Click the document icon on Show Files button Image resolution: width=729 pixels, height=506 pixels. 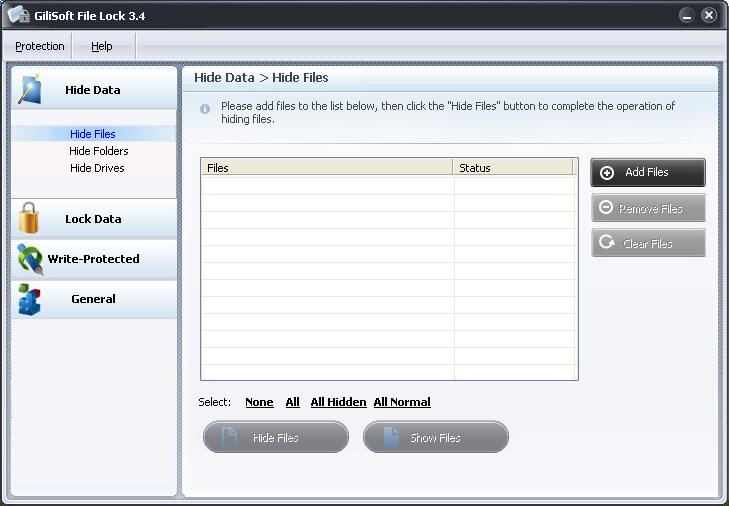pyautogui.click(x=391, y=437)
